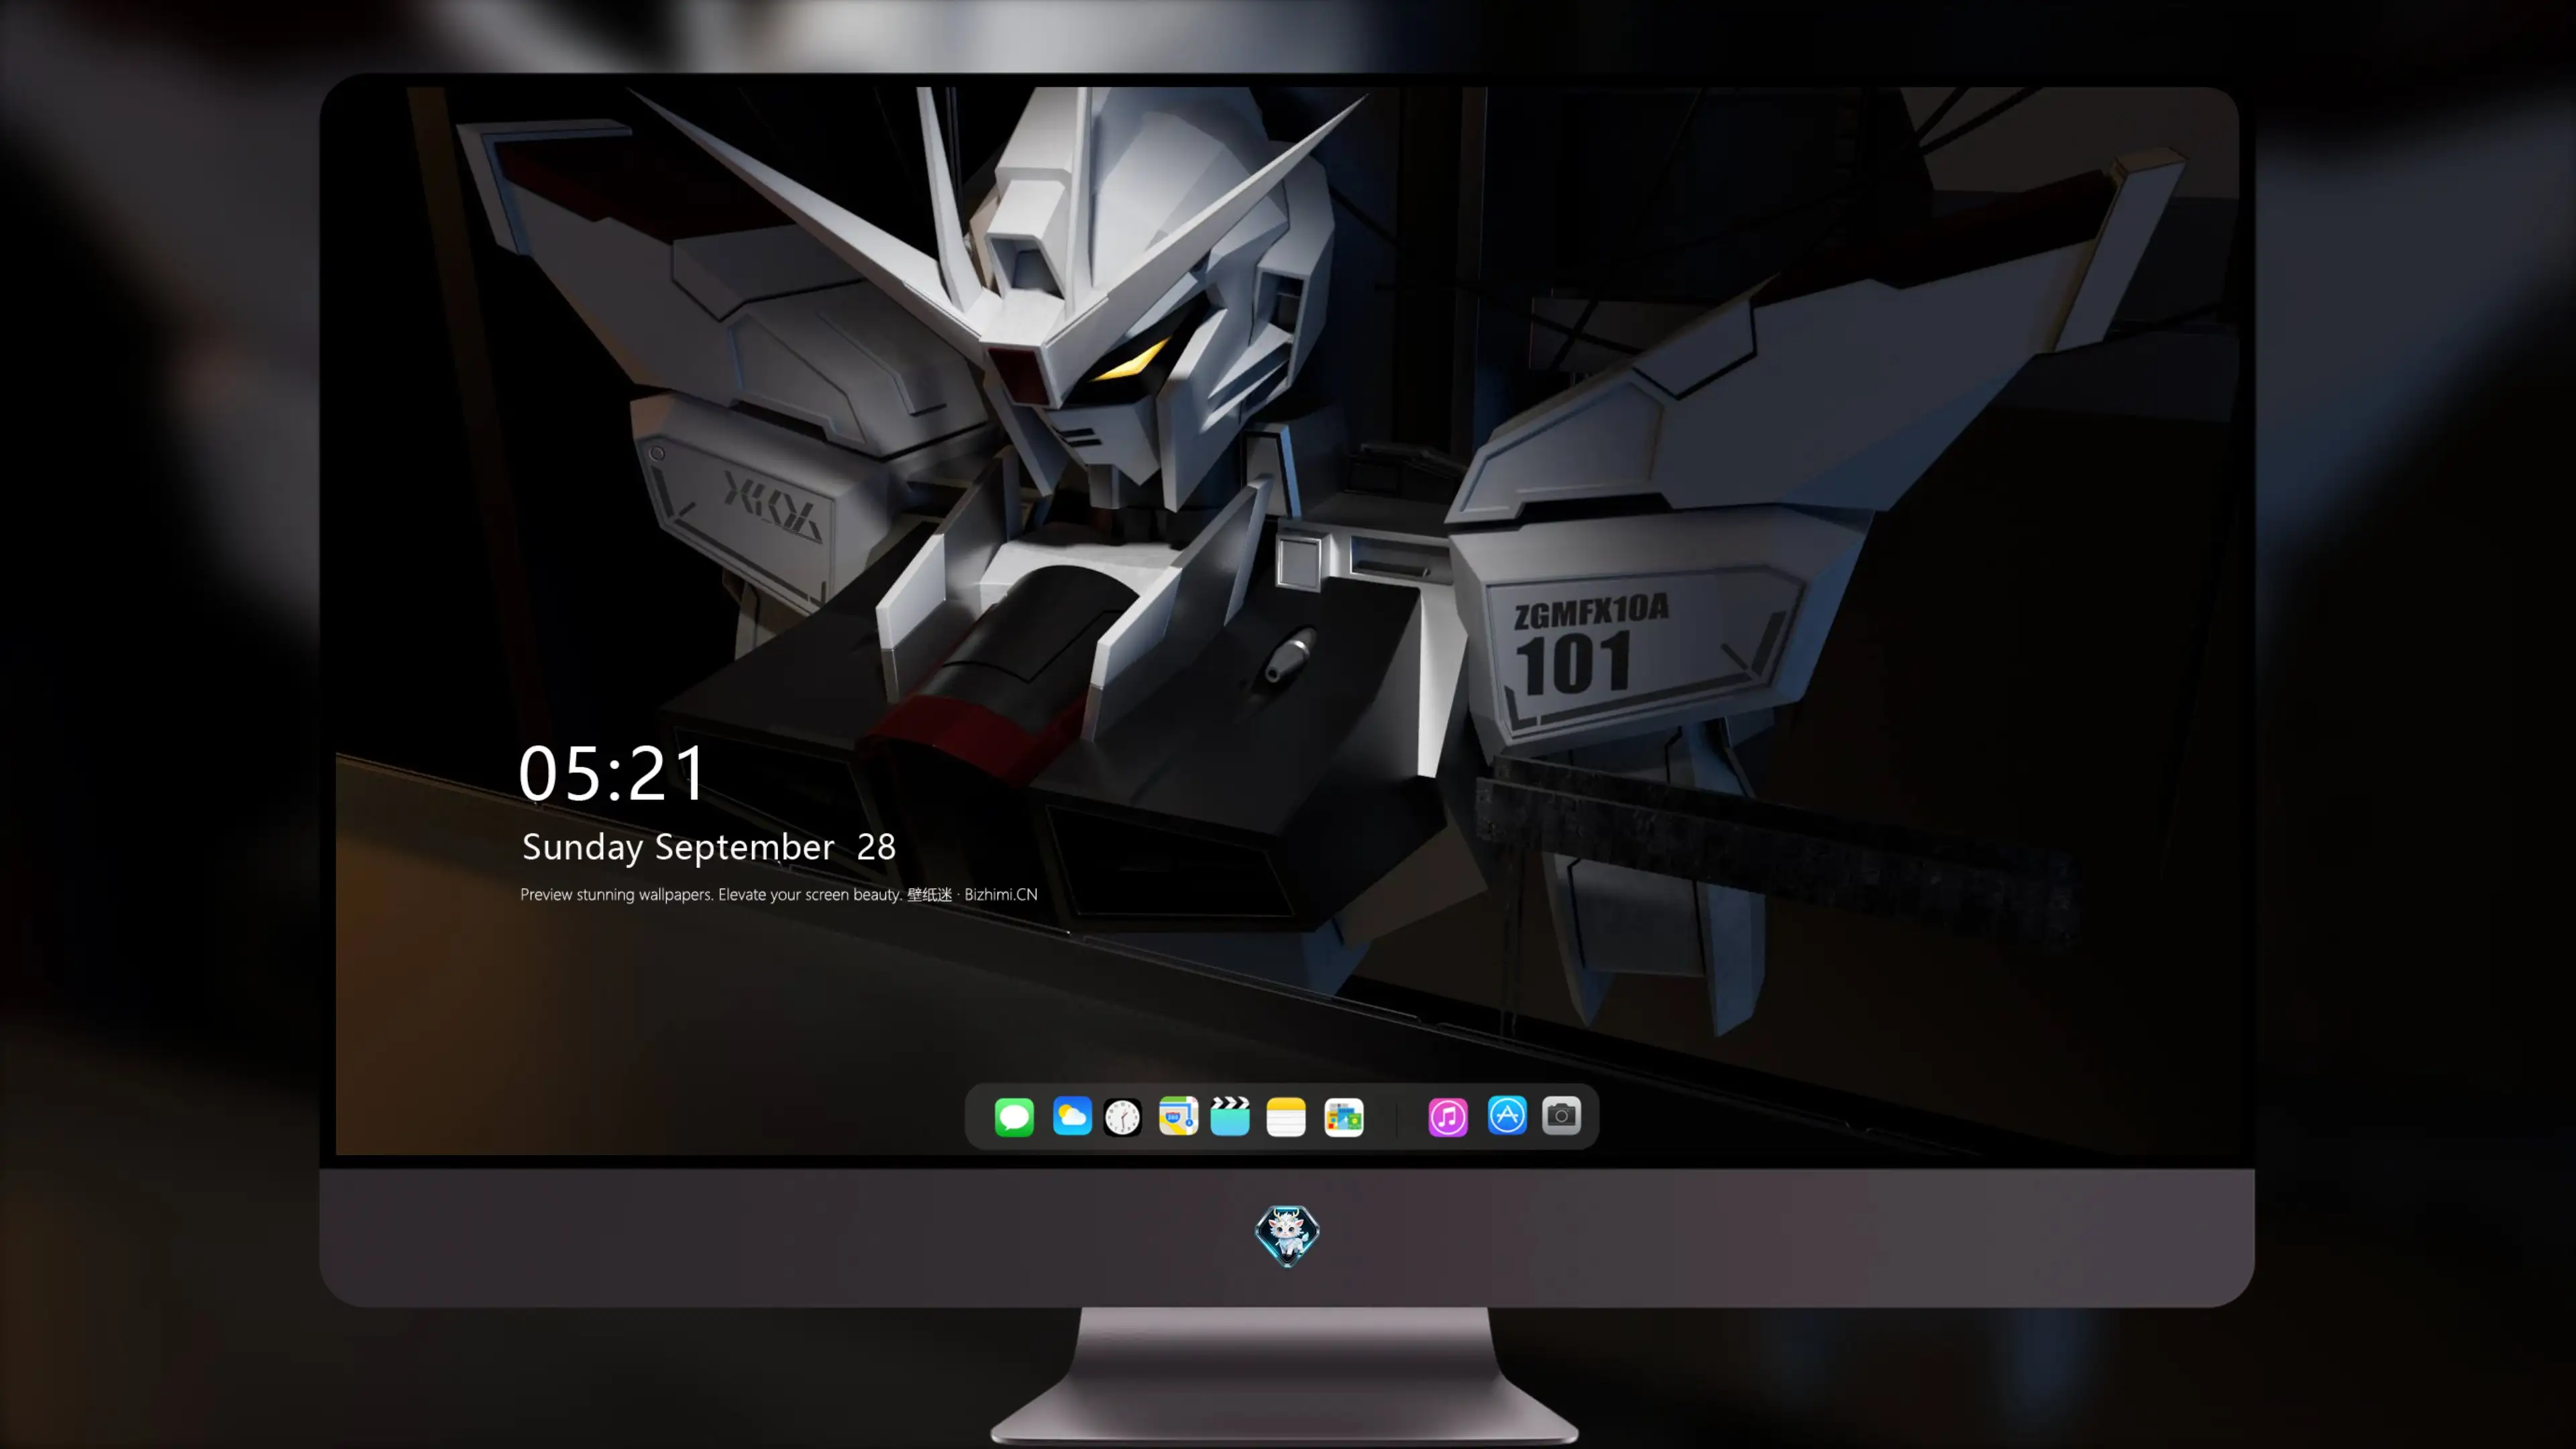The image size is (2576, 1449).
Task: Click the 05:21 clock display
Action: tap(612, 773)
